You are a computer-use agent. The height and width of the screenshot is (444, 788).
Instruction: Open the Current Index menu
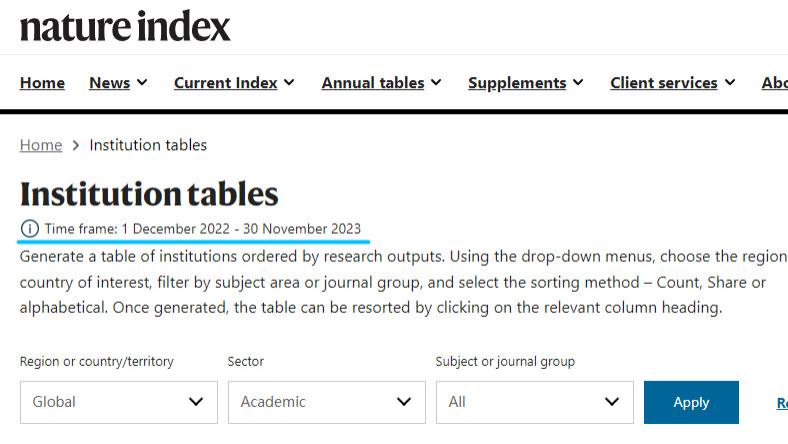click(x=226, y=82)
